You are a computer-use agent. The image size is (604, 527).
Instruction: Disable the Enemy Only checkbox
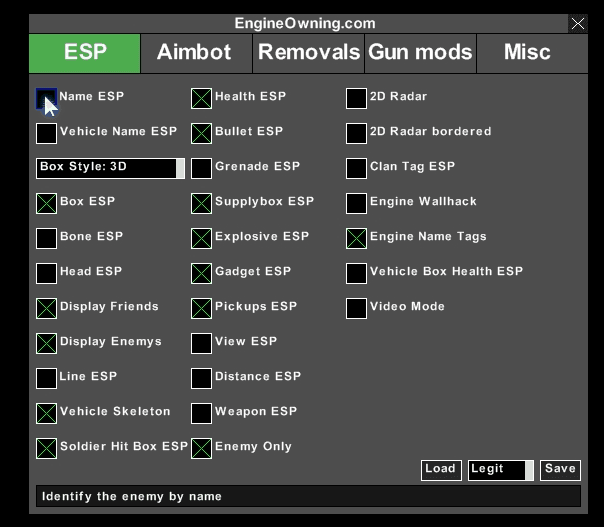202,448
